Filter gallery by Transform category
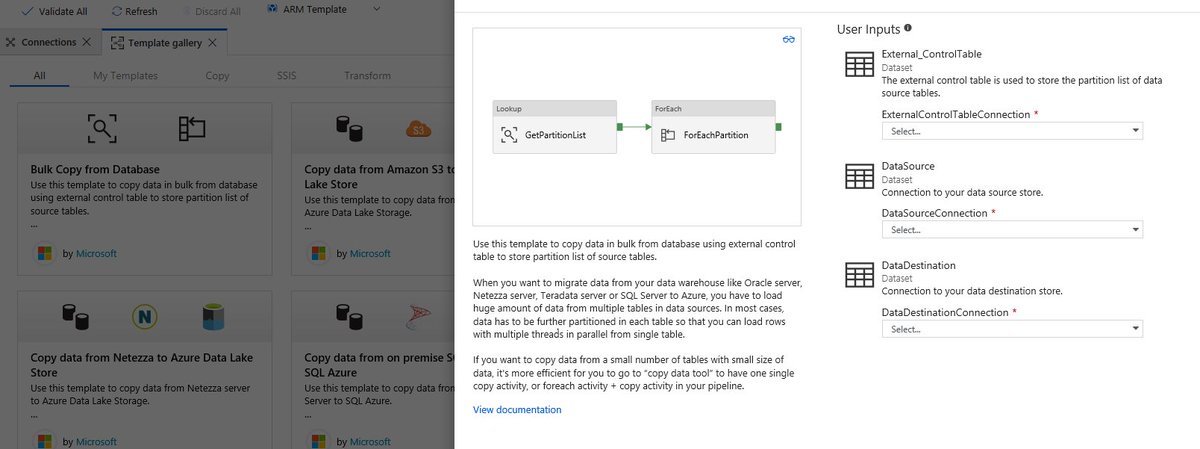Image resolution: width=1200 pixels, height=449 pixels. pyautogui.click(x=367, y=76)
